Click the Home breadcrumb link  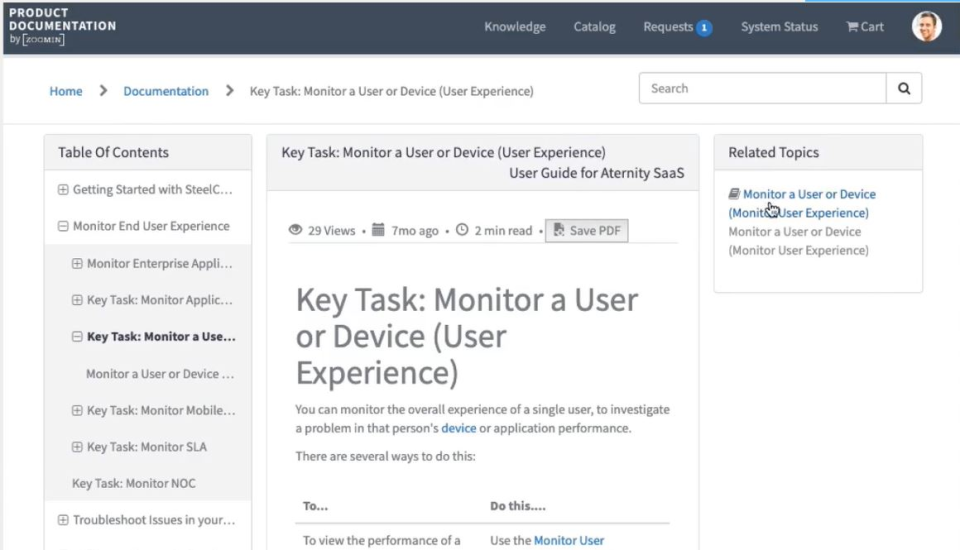(66, 91)
